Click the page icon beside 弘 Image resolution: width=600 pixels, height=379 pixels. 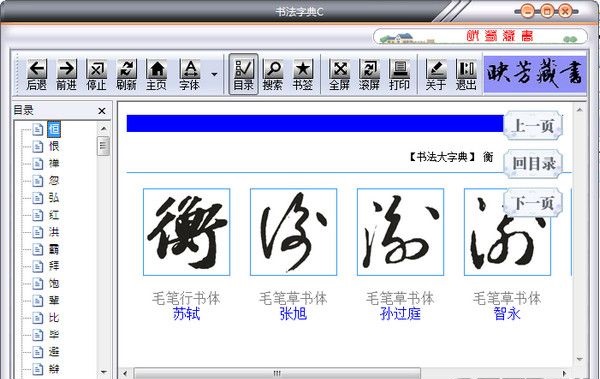(x=38, y=198)
